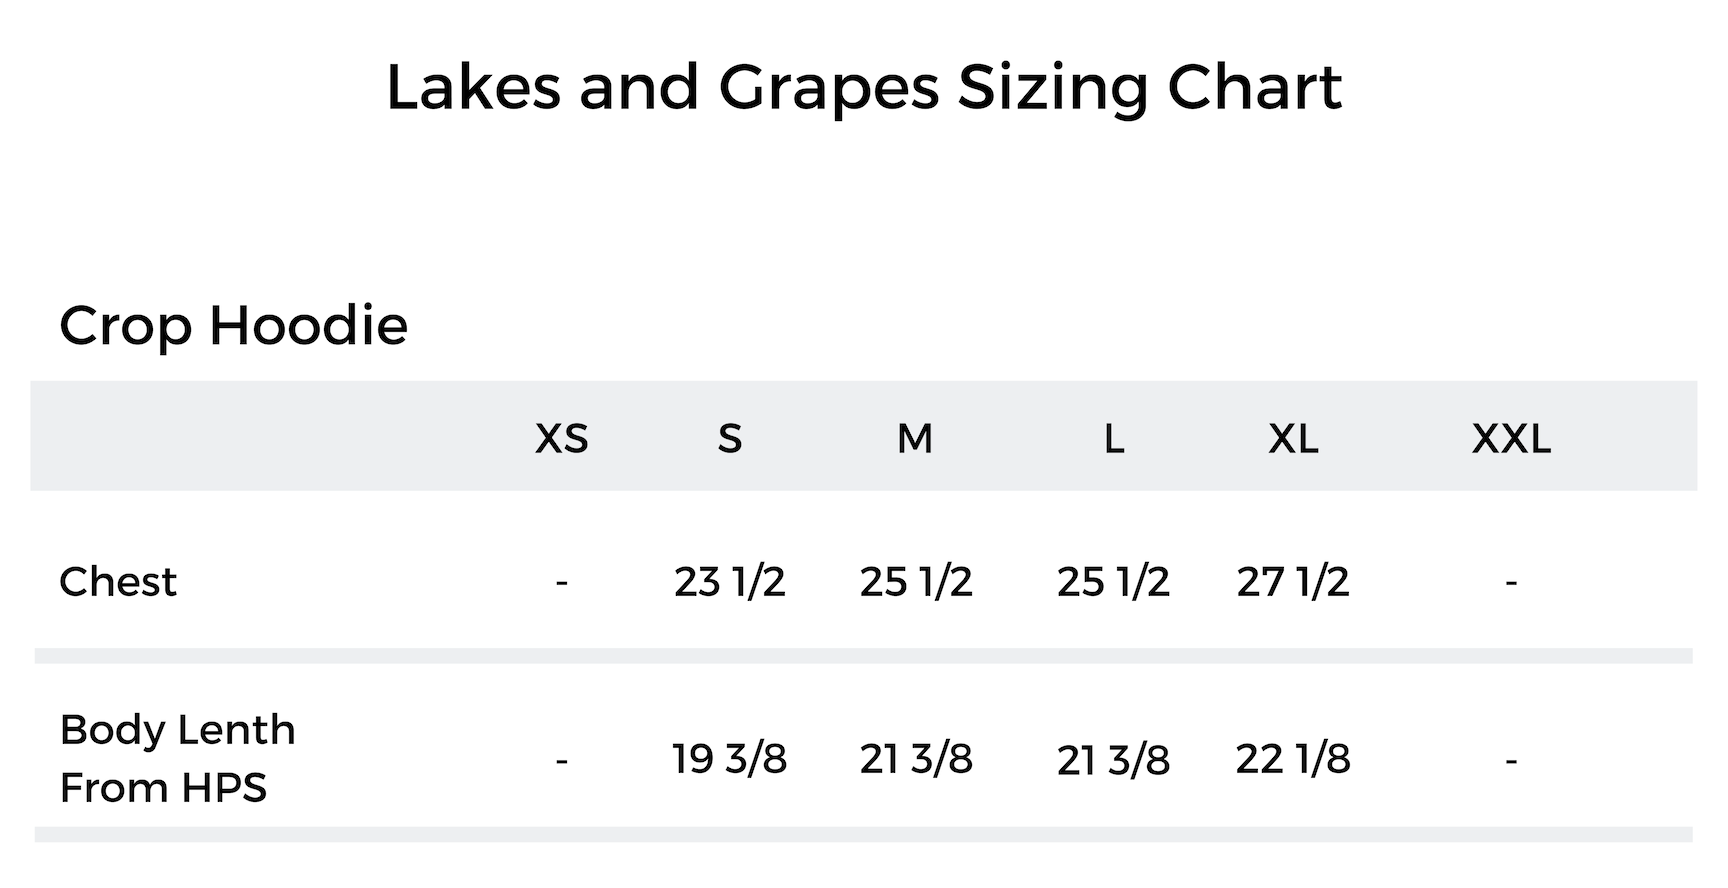Screen dimensions: 1728x888
Task: Choose the L size column header
Action: (x=1113, y=439)
